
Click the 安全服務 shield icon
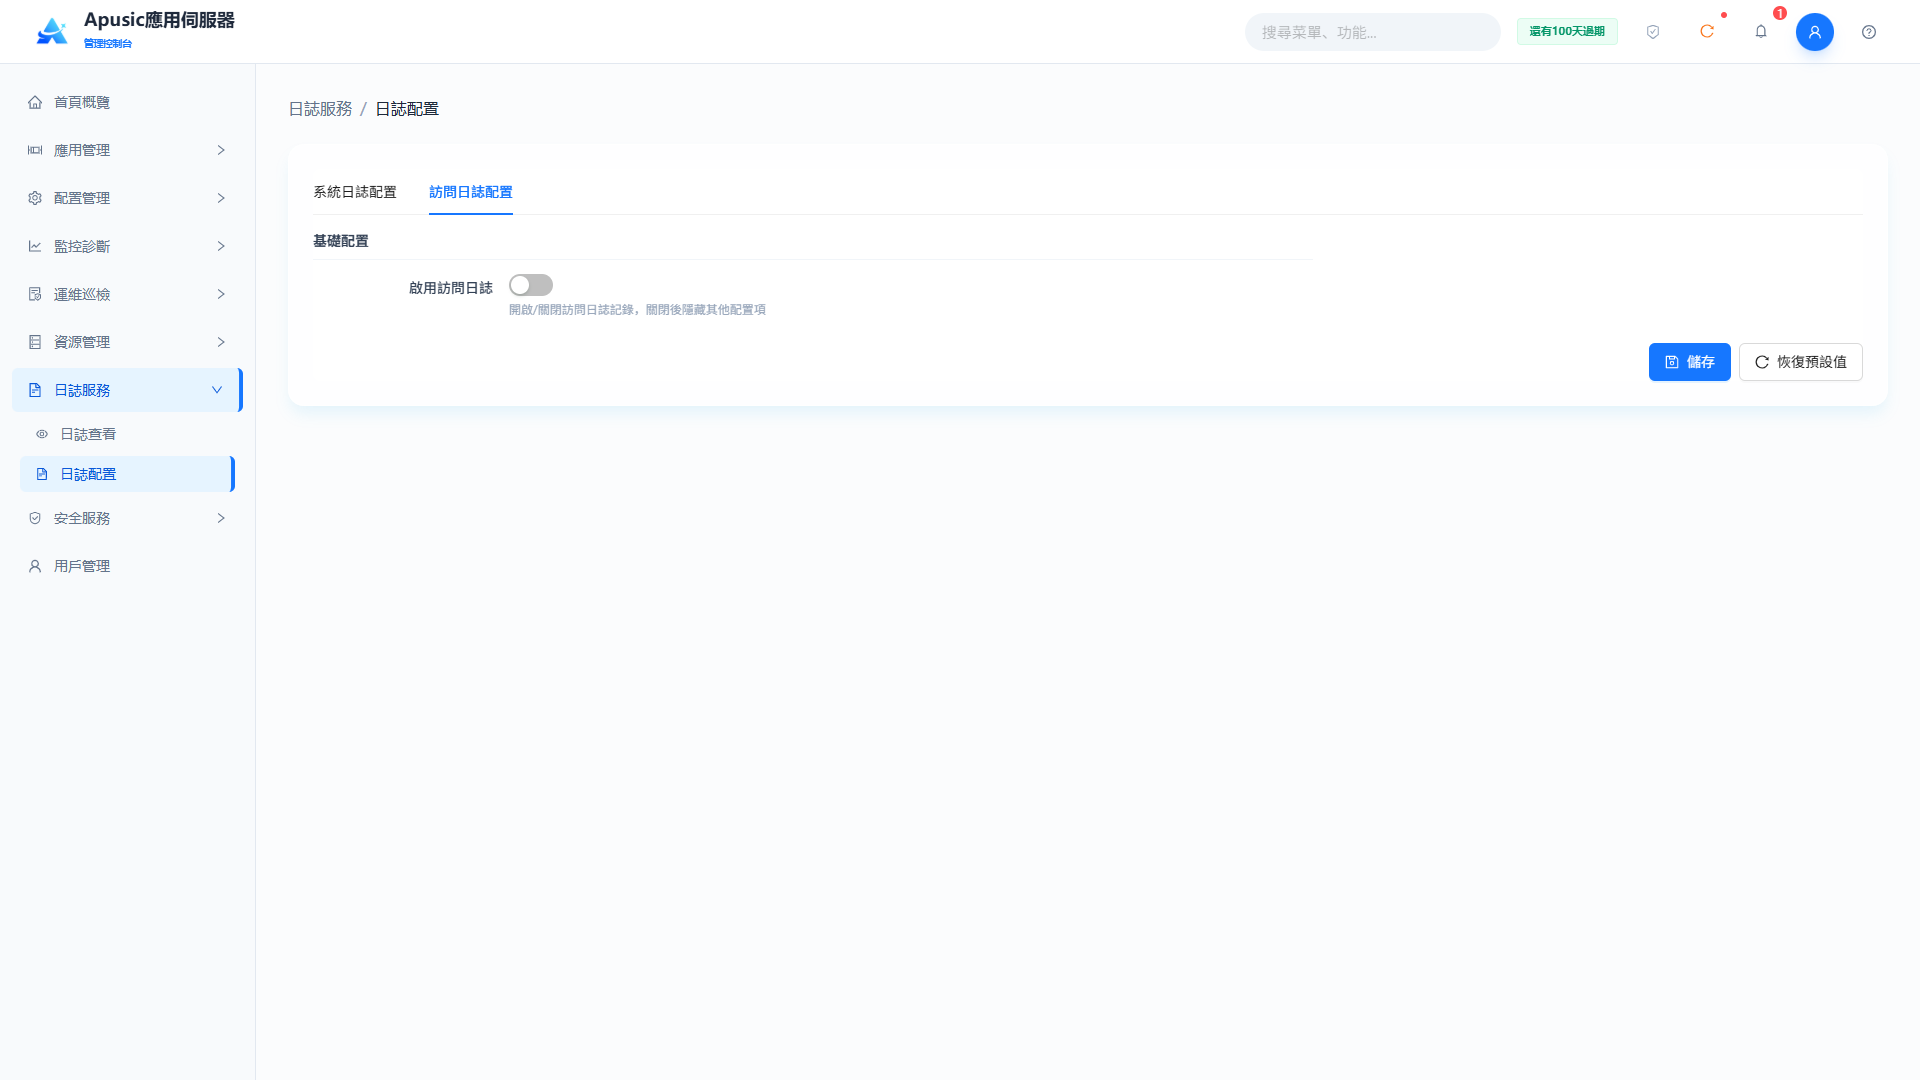point(35,518)
